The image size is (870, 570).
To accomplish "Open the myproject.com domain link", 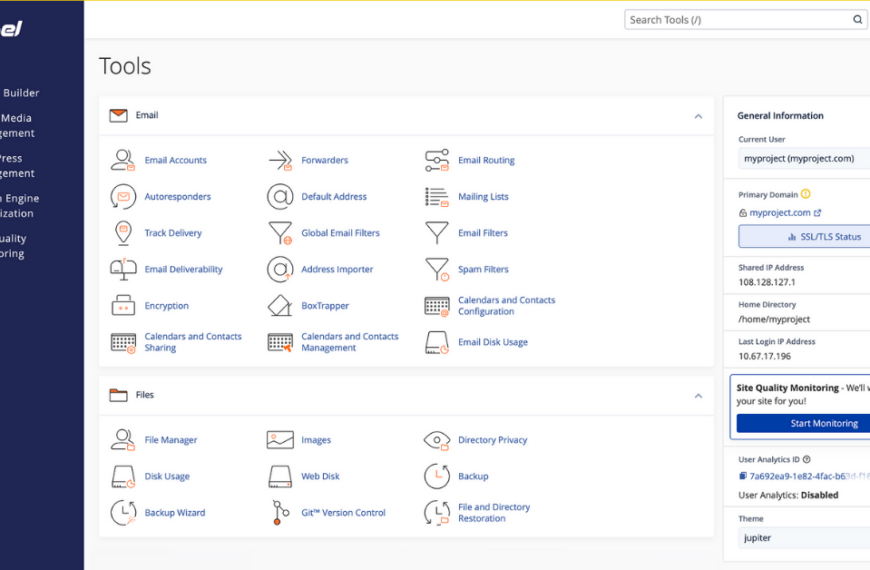I will 780,213.
